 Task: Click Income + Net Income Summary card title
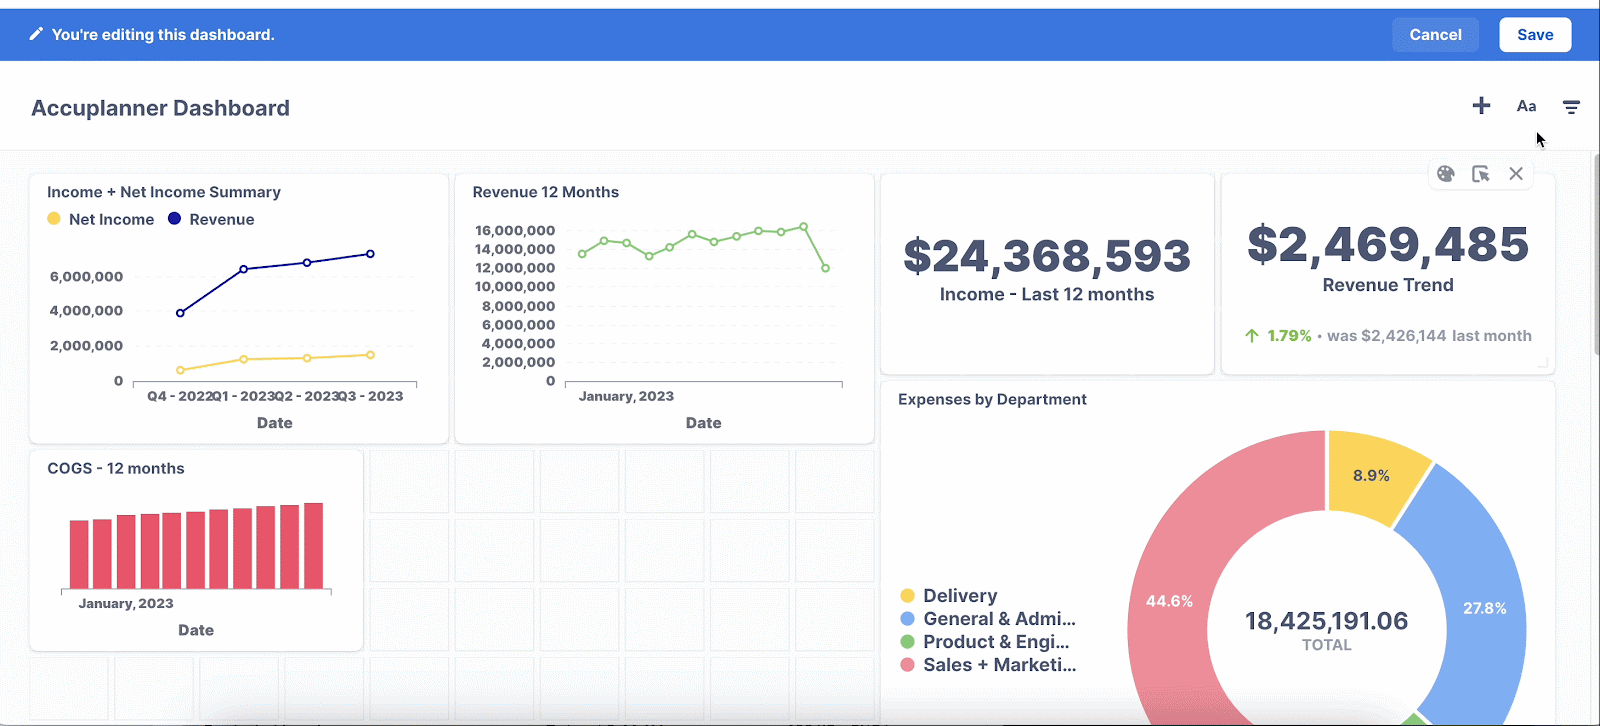[164, 192]
